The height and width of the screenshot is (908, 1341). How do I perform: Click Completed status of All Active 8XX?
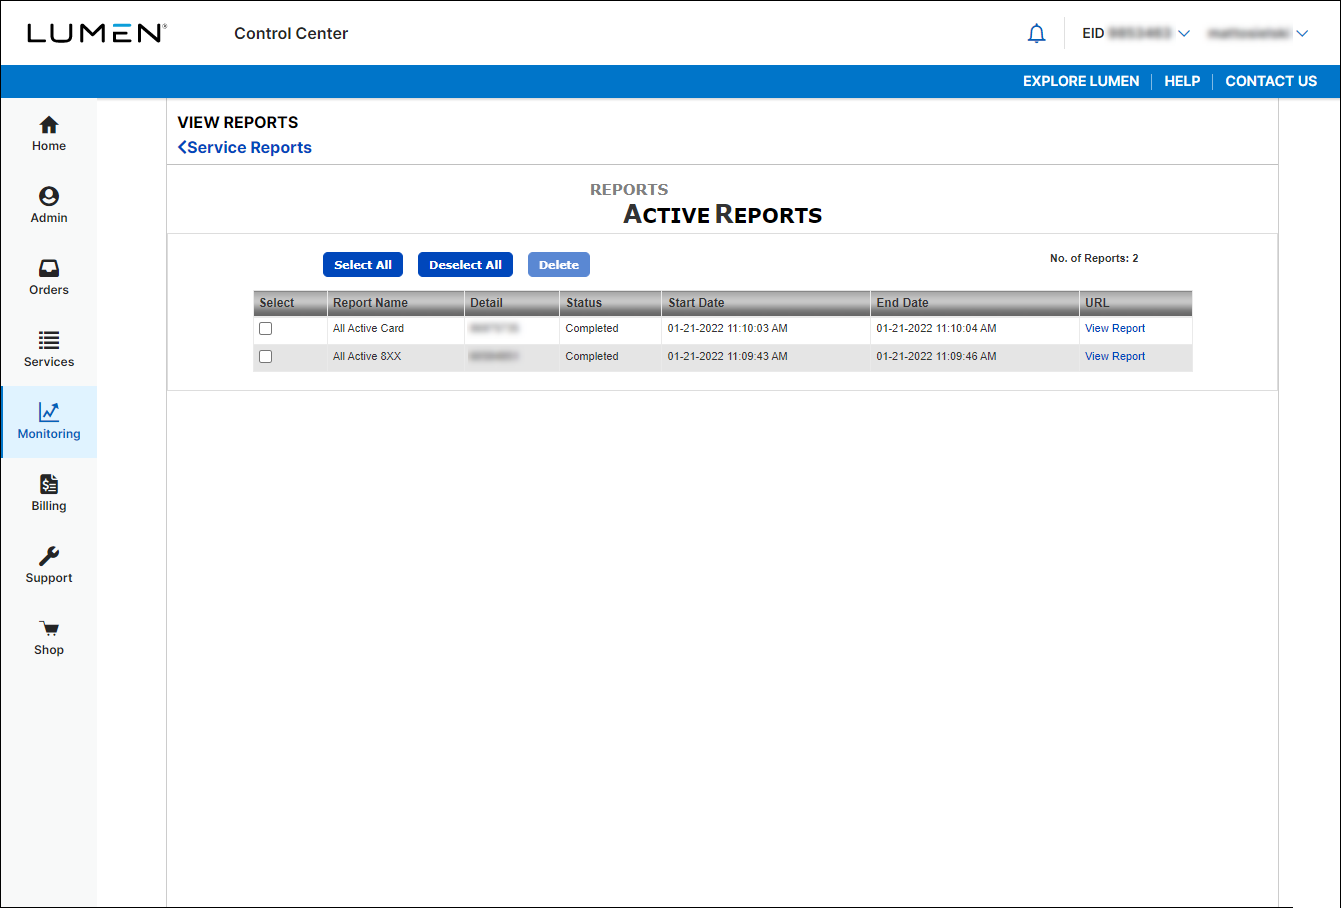coord(592,356)
